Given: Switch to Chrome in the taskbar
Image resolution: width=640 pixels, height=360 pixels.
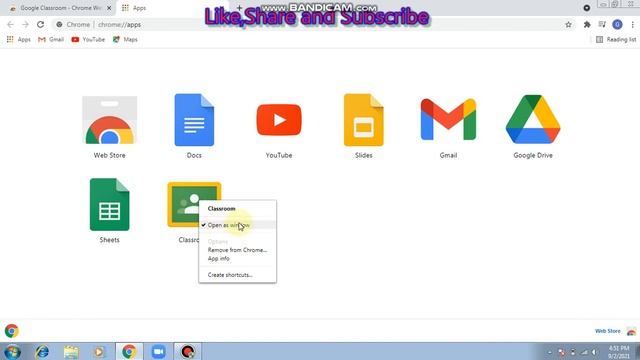Looking at the screenshot, I should [129, 352].
